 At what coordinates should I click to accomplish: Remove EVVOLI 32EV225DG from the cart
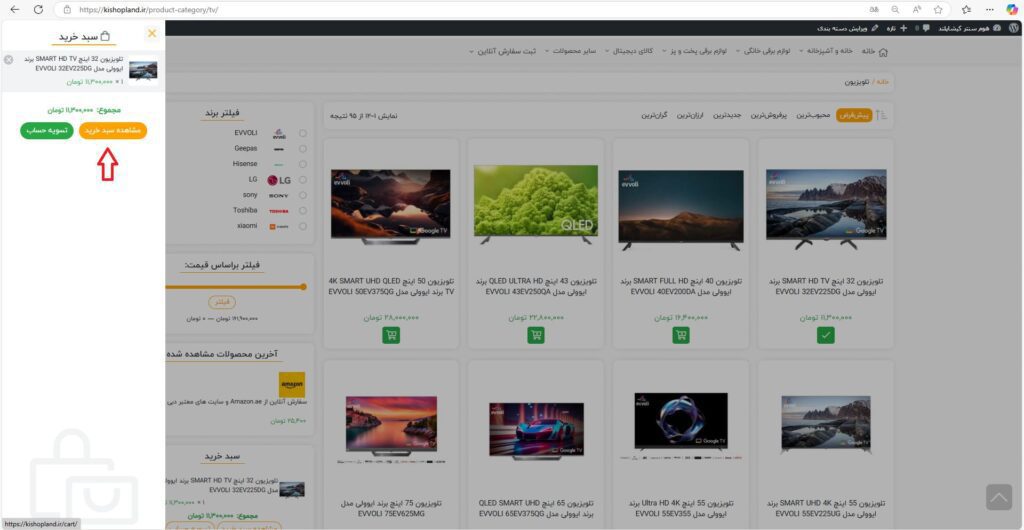click(8, 60)
